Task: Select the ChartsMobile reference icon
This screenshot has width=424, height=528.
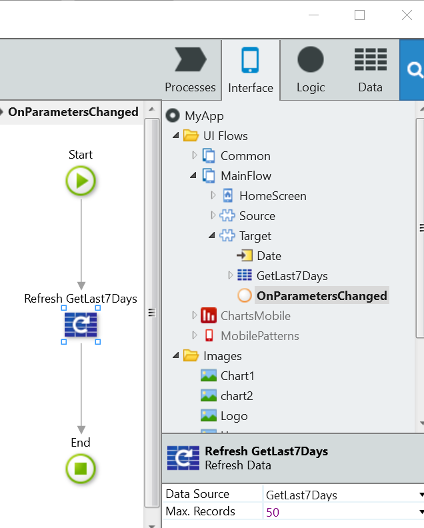Action: (x=208, y=316)
